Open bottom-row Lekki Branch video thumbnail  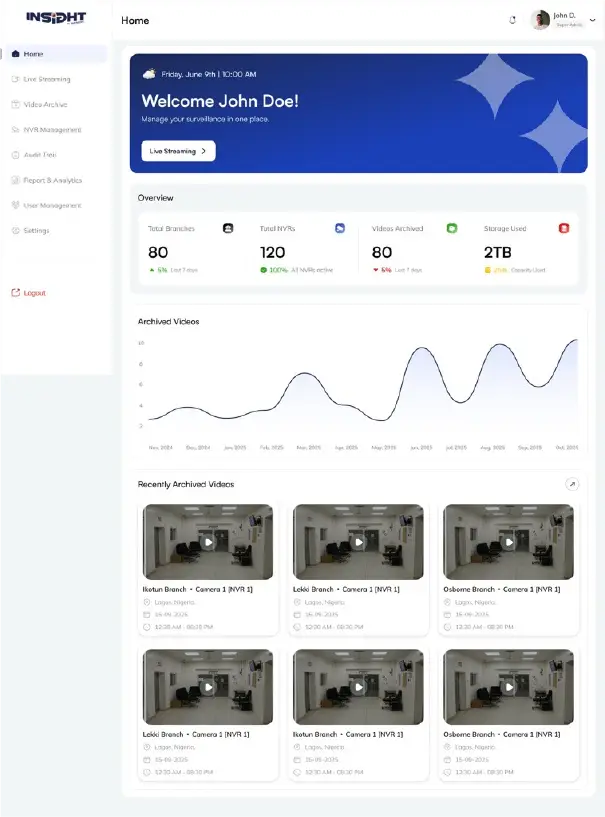pos(208,687)
